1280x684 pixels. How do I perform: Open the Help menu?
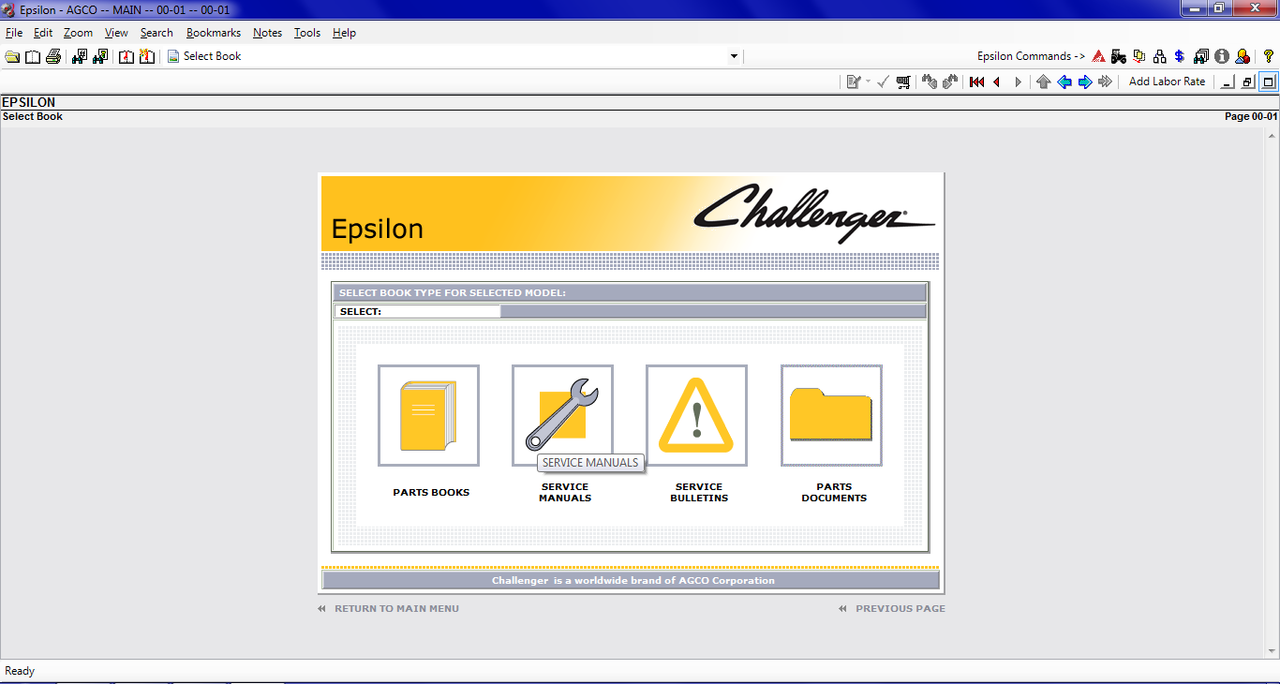[x=344, y=33]
